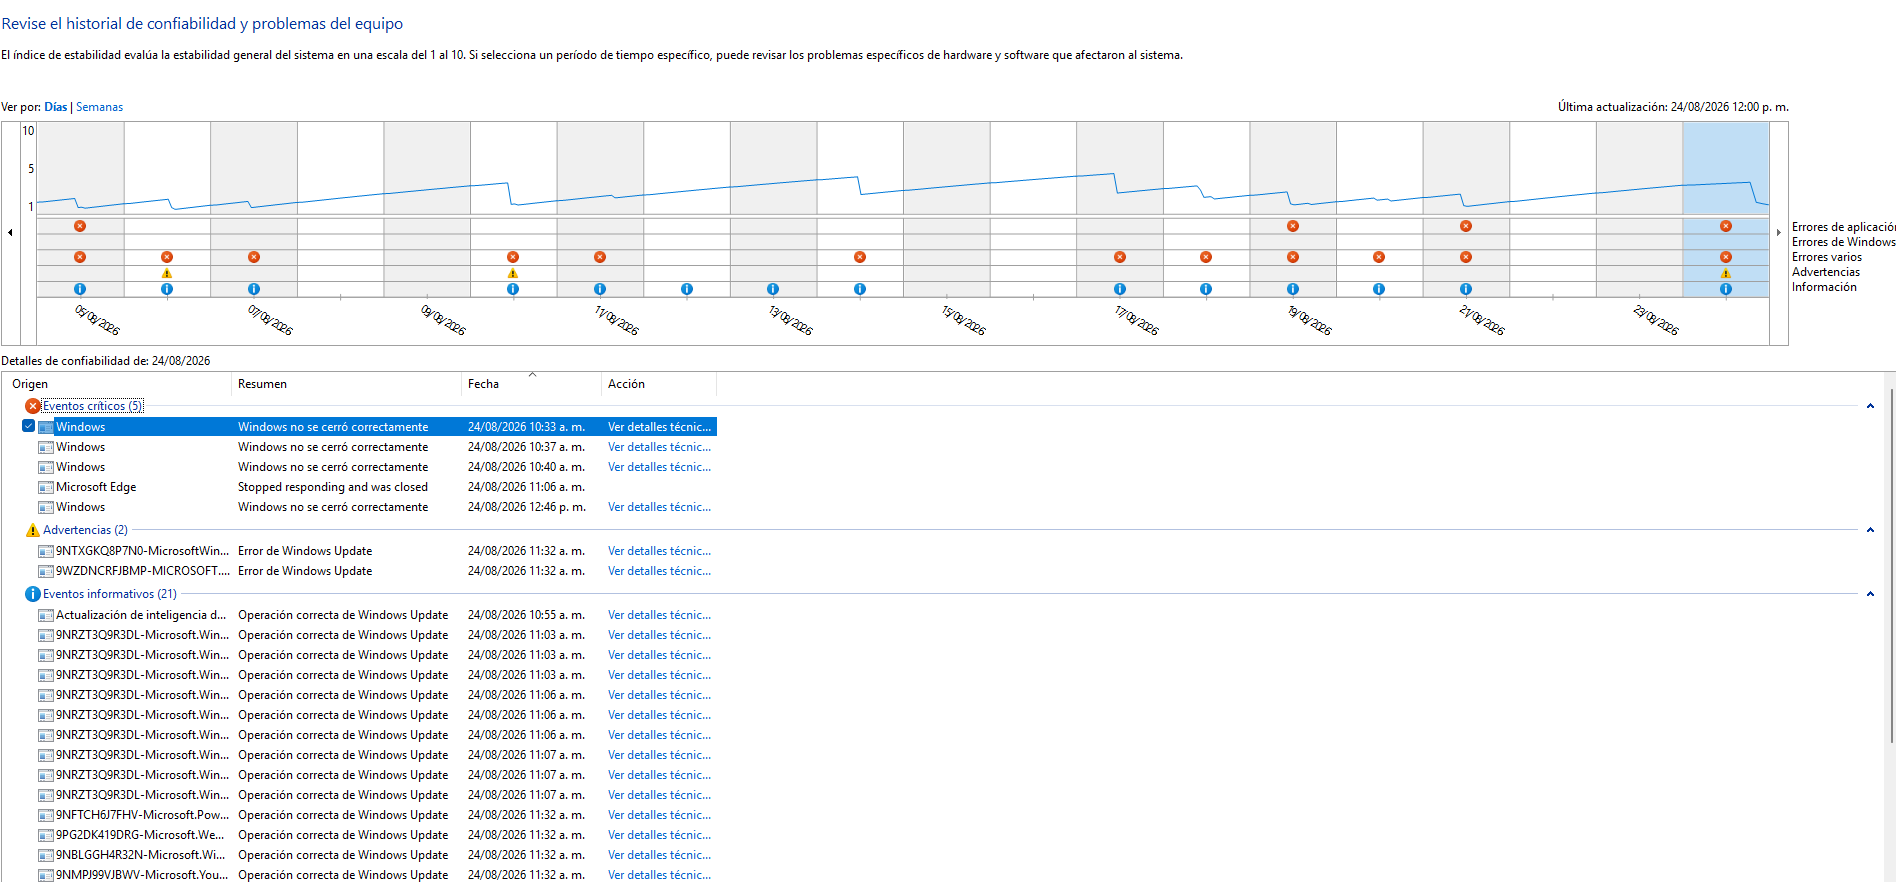The width and height of the screenshot is (1896, 882).
Task: Uncheck the selected Windows 10:33 a. m. row checkbox
Action: pos(29,426)
